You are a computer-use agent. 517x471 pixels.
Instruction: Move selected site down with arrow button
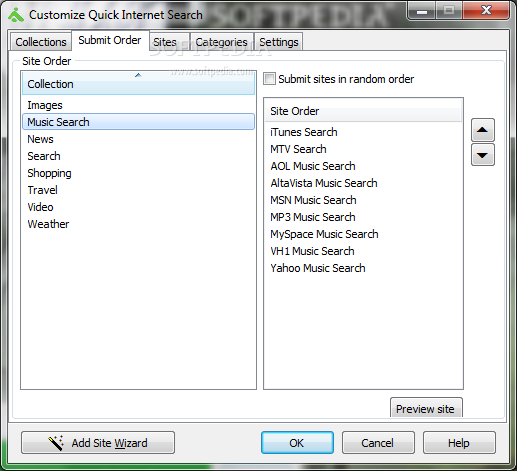pyautogui.click(x=482, y=155)
